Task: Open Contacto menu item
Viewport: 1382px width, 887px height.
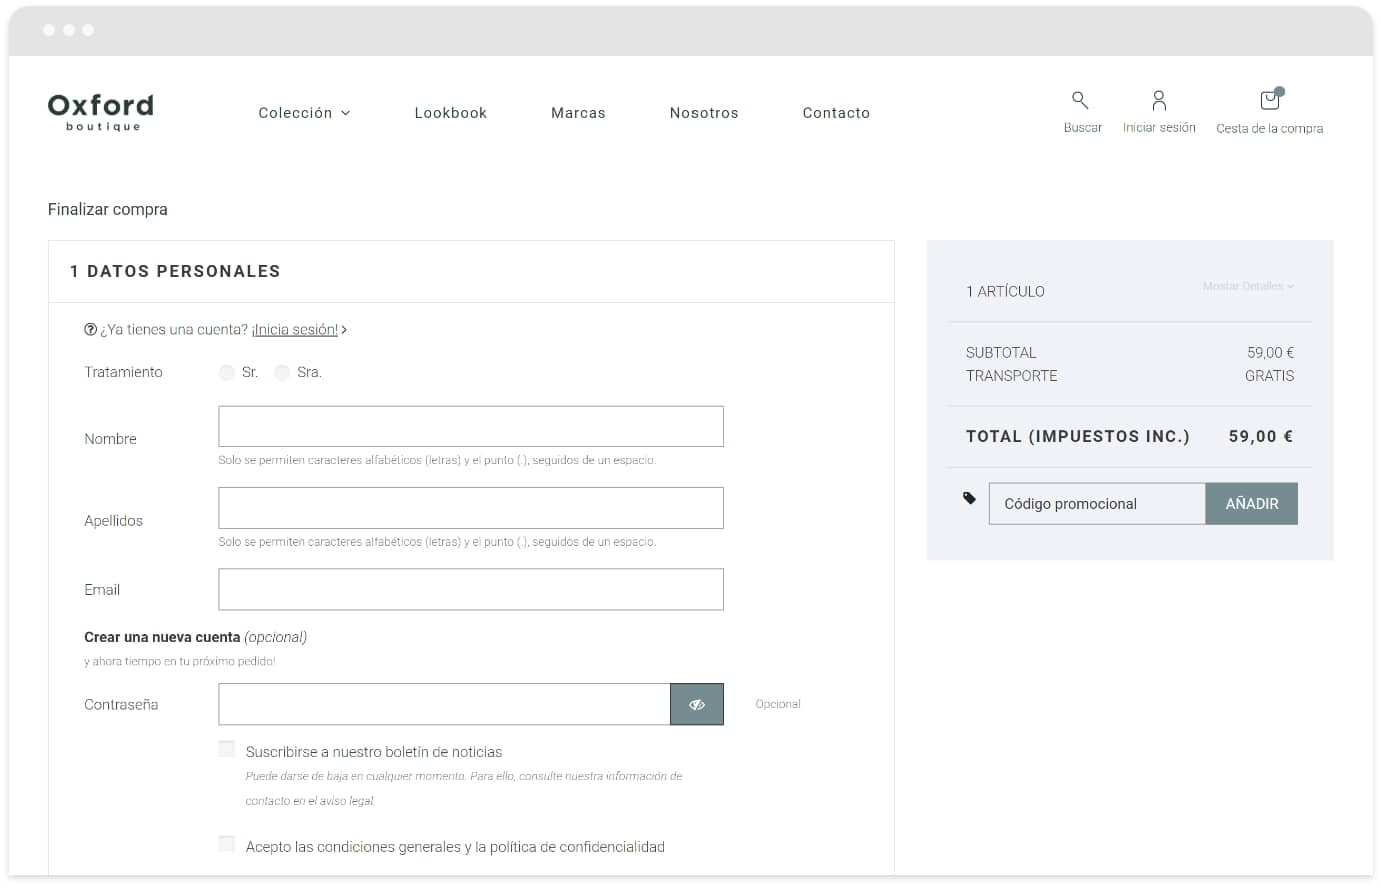Action: [x=836, y=113]
